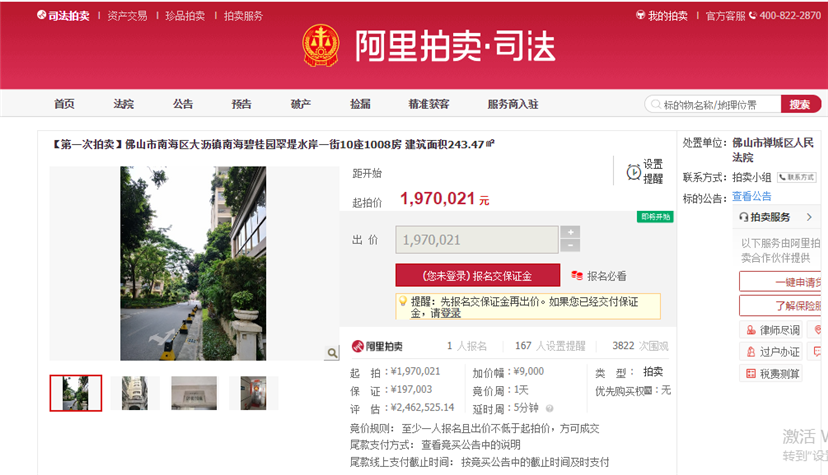828x475 pixels.
Task: Click the red 搜索 button
Action: tap(801, 104)
